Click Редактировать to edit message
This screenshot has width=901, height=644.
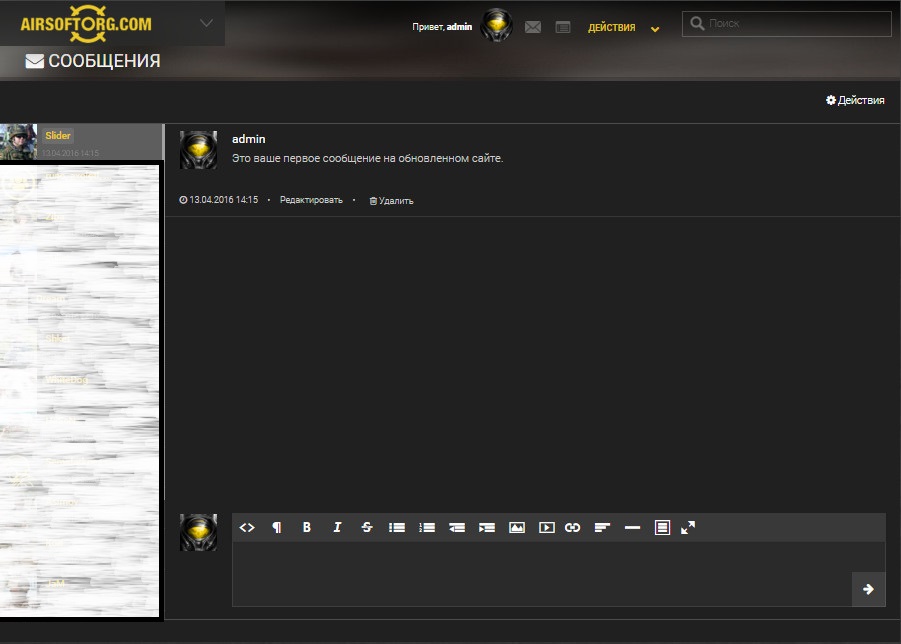coord(311,200)
